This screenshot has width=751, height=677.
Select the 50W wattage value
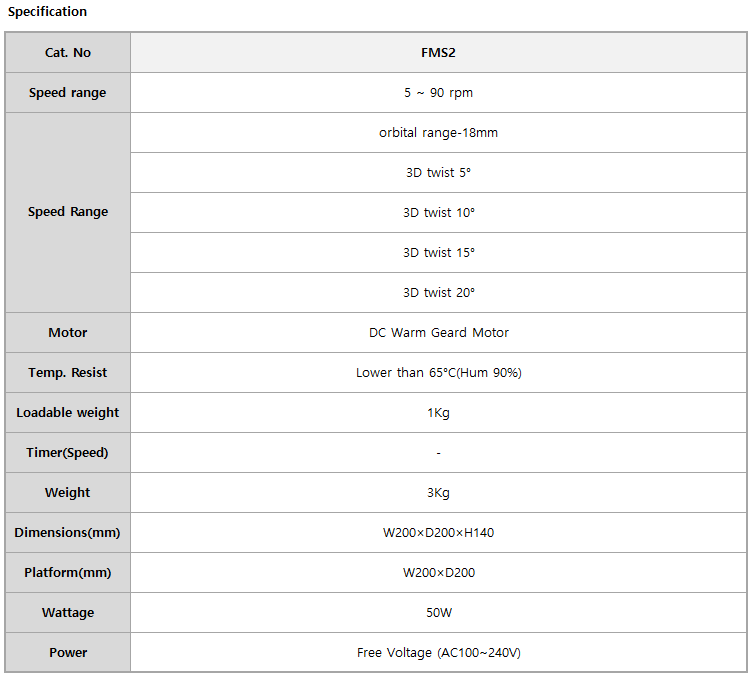click(439, 613)
